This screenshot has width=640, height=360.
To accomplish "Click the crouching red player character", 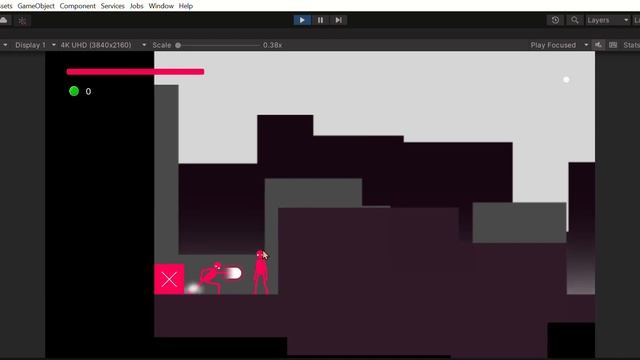I will coord(211,278).
